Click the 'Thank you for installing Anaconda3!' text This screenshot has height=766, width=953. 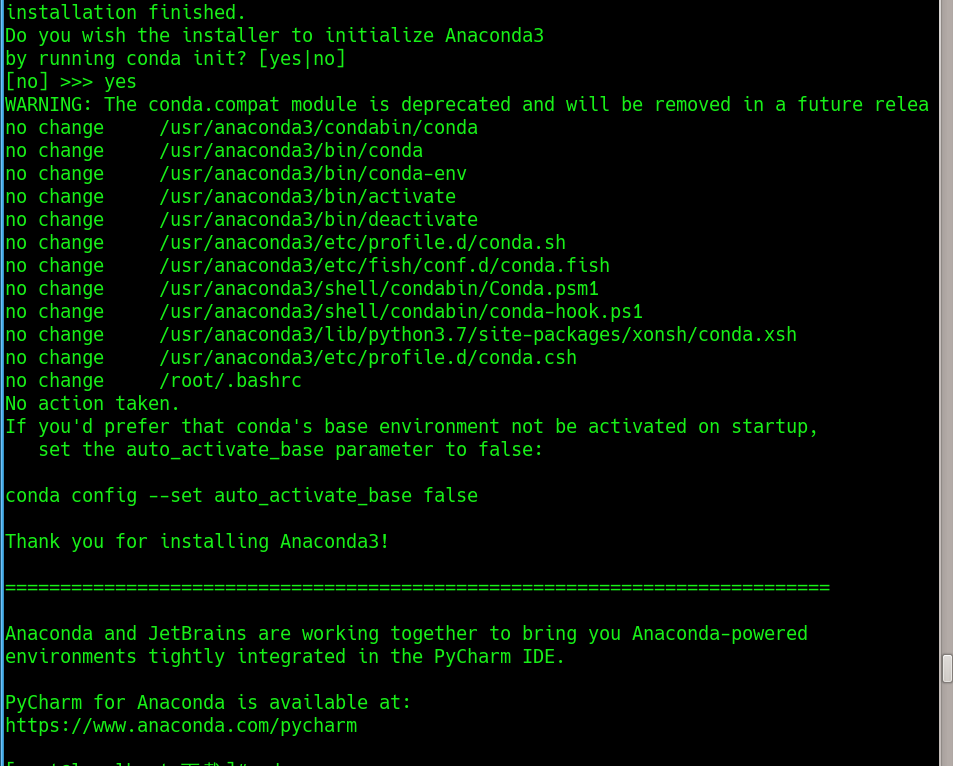point(197,542)
